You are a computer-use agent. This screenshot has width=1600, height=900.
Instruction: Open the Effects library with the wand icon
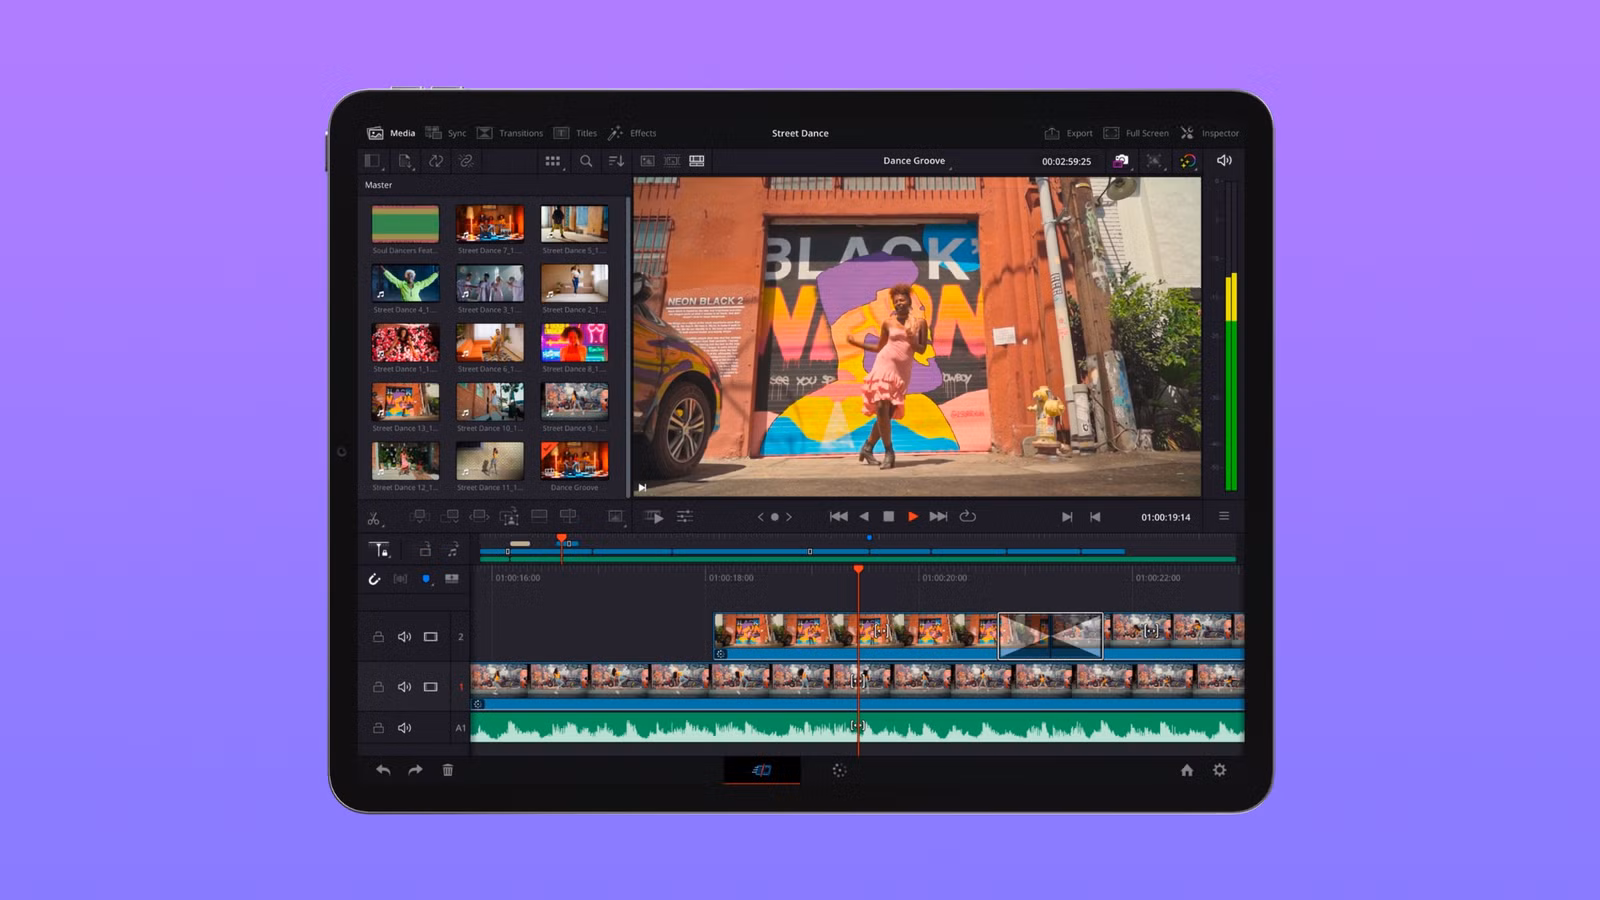tap(631, 132)
